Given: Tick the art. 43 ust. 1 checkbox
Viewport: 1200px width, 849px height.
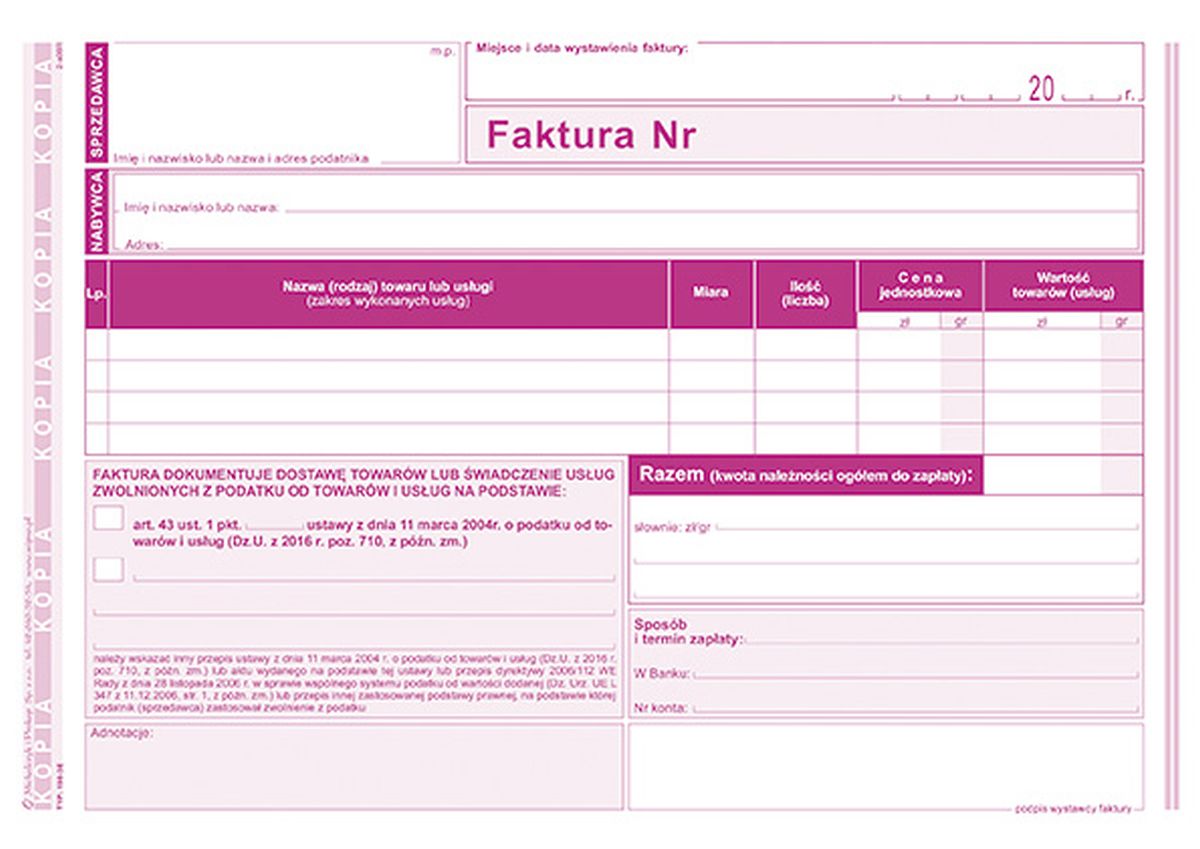Looking at the screenshot, I should pos(108,519).
